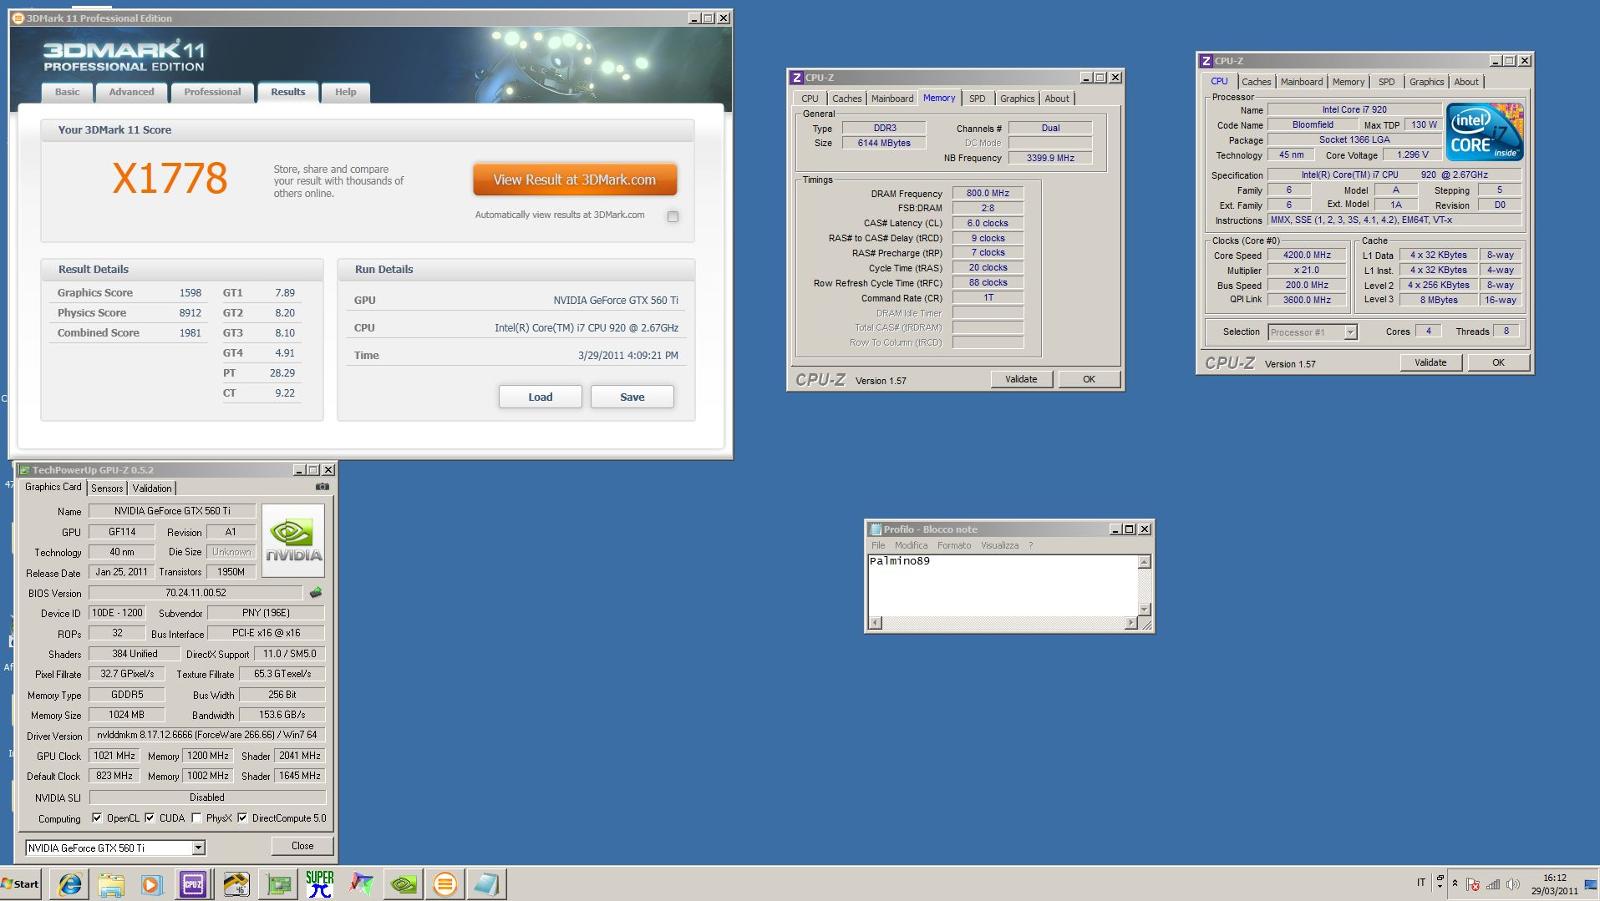Click Close button in GPU-Z

[302, 846]
